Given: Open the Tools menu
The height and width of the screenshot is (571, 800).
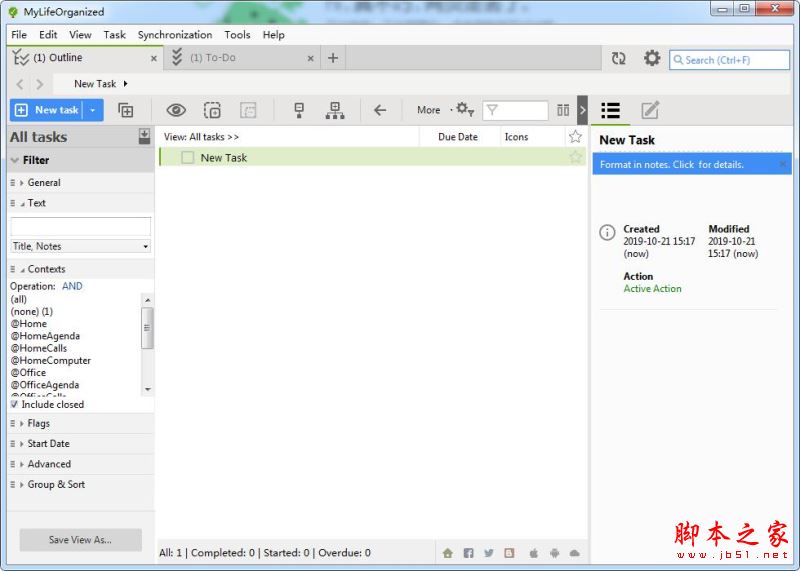Looking at the screenshot, I should click(237, 35).
